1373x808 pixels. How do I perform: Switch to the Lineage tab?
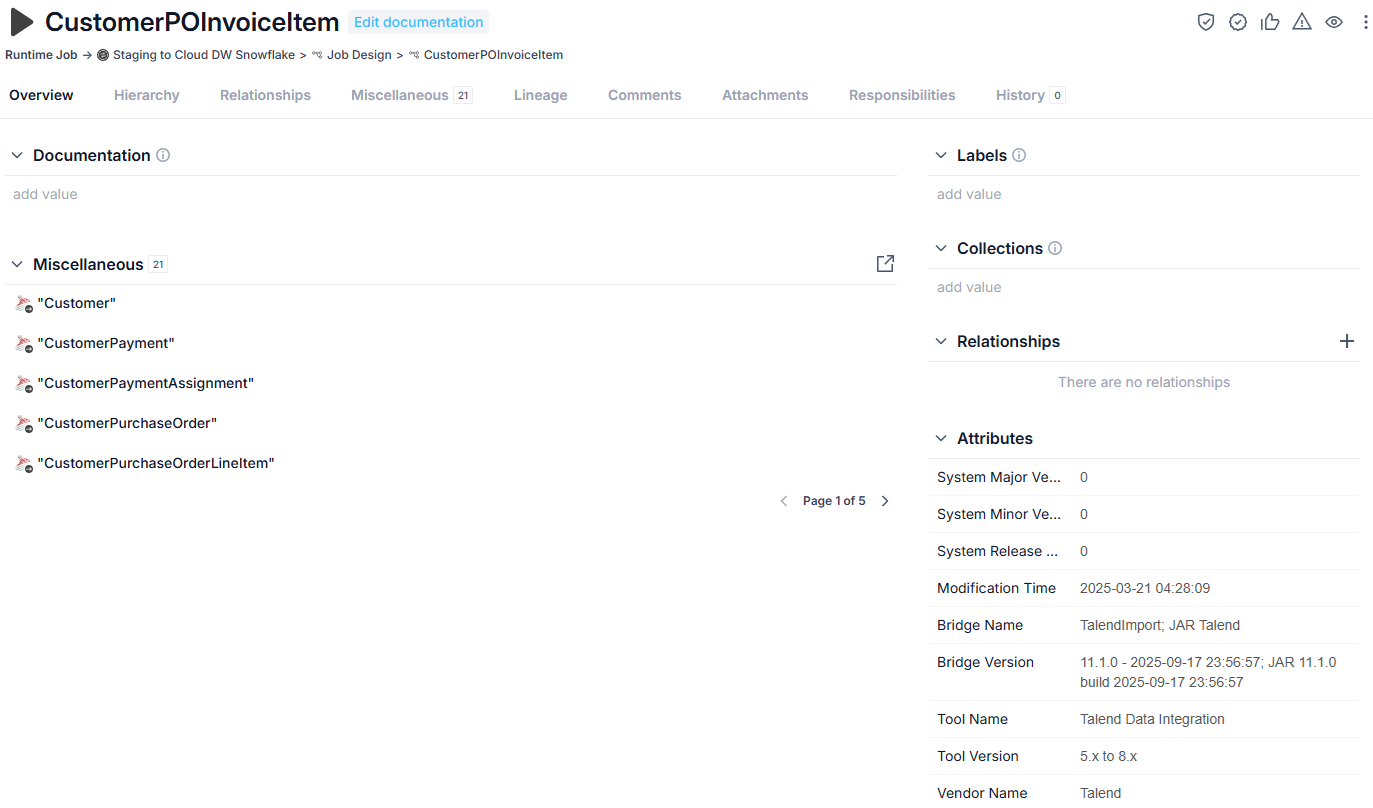pos(541,95)
